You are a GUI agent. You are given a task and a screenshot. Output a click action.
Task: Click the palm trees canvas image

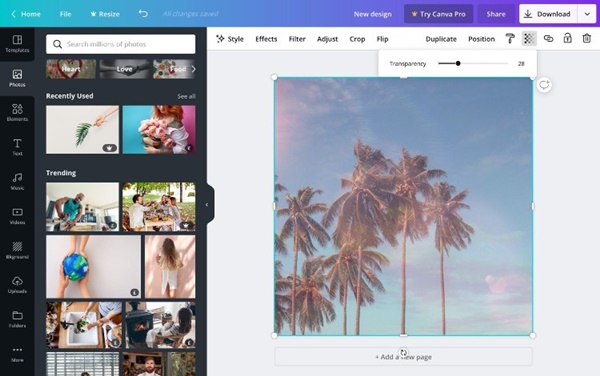point(403,207)
